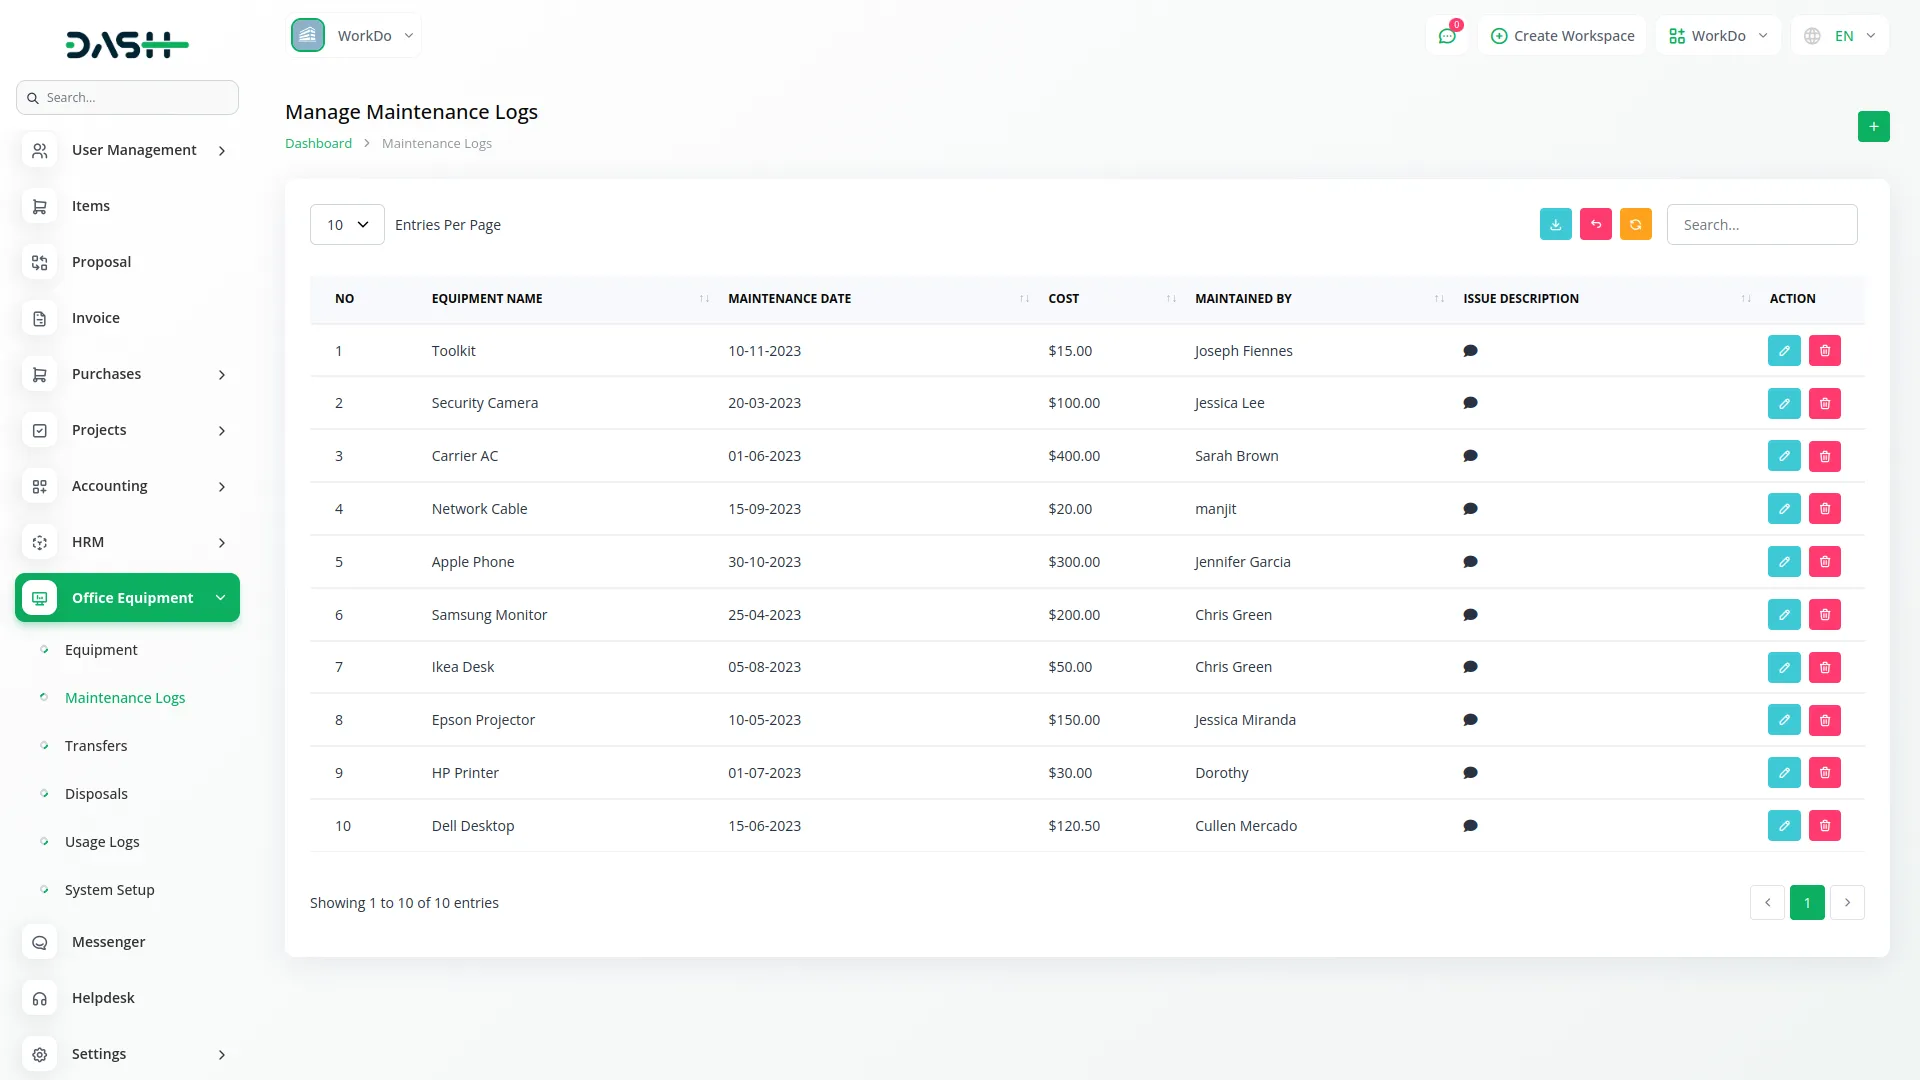Click the table search input field
The height and width of the screenshot is (1080, 1920).
(1761, 225)
